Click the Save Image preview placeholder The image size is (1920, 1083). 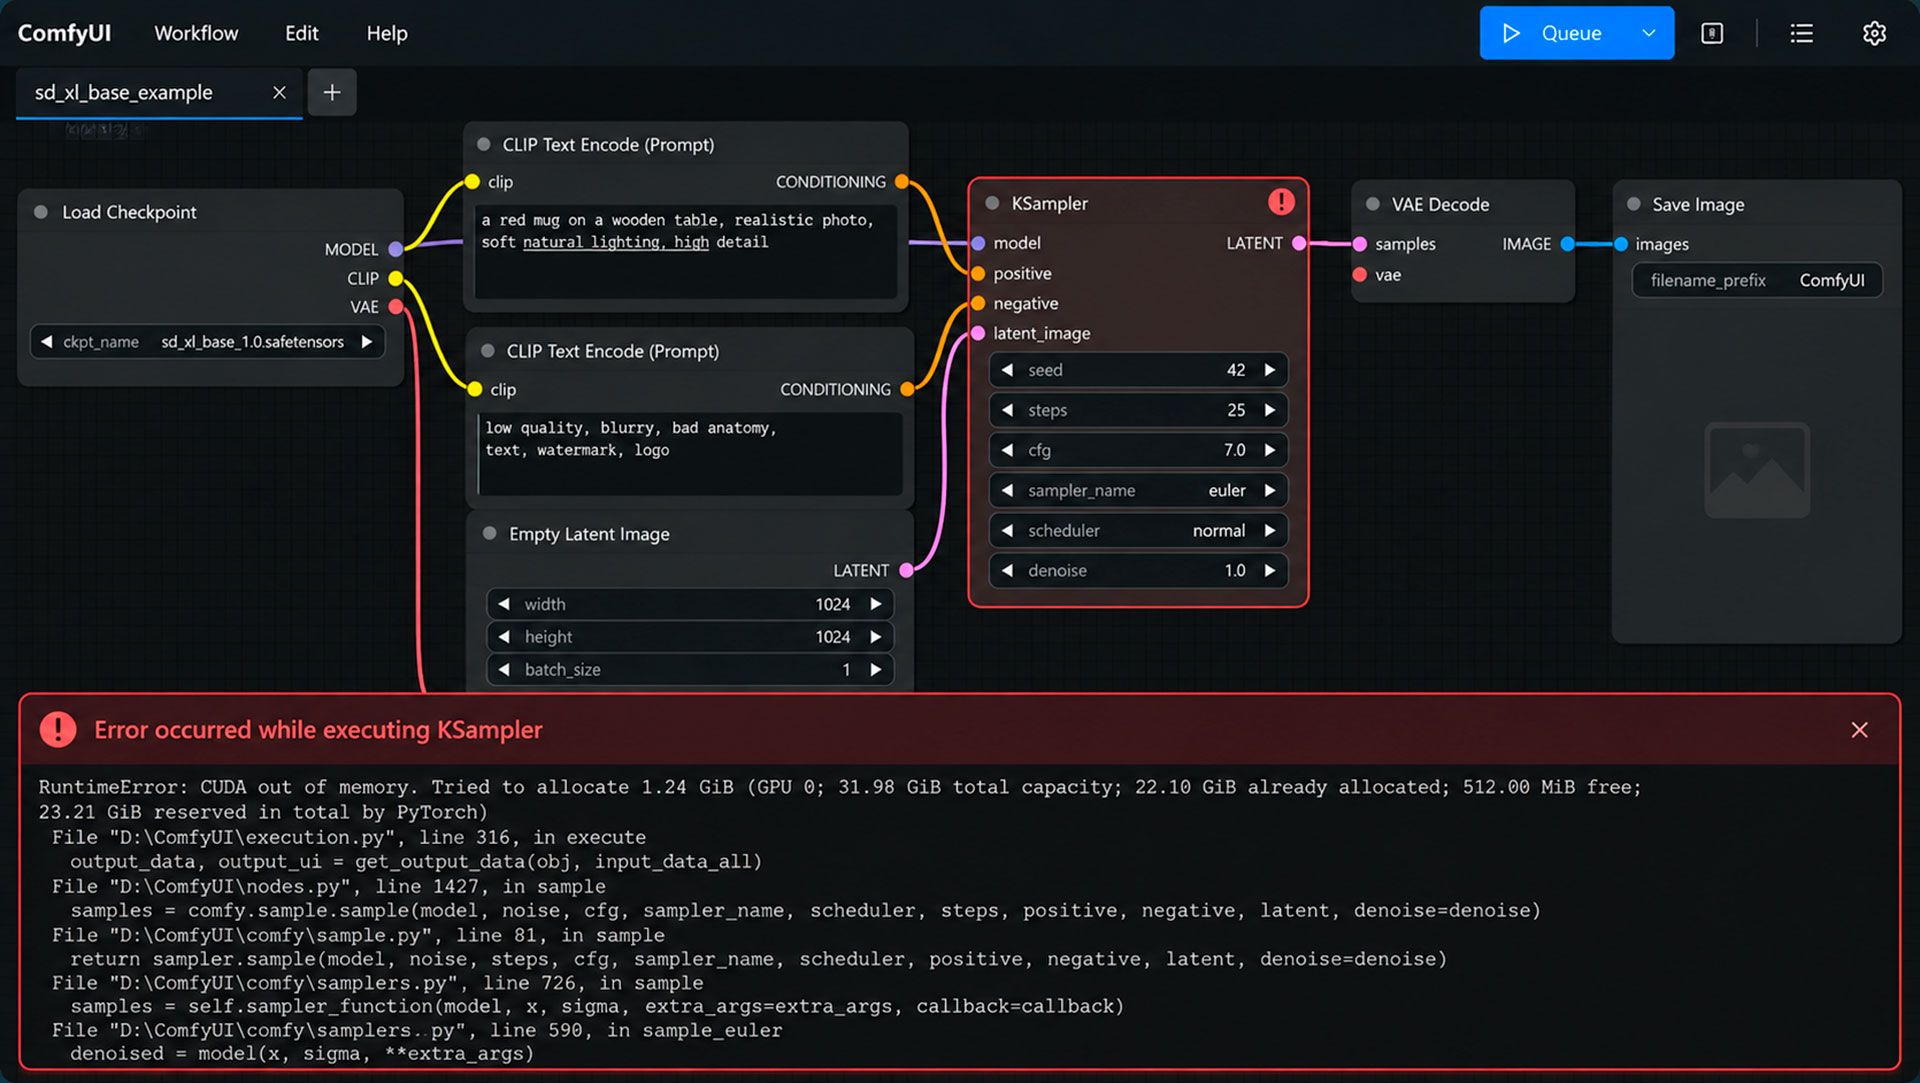pos(1757,470)
